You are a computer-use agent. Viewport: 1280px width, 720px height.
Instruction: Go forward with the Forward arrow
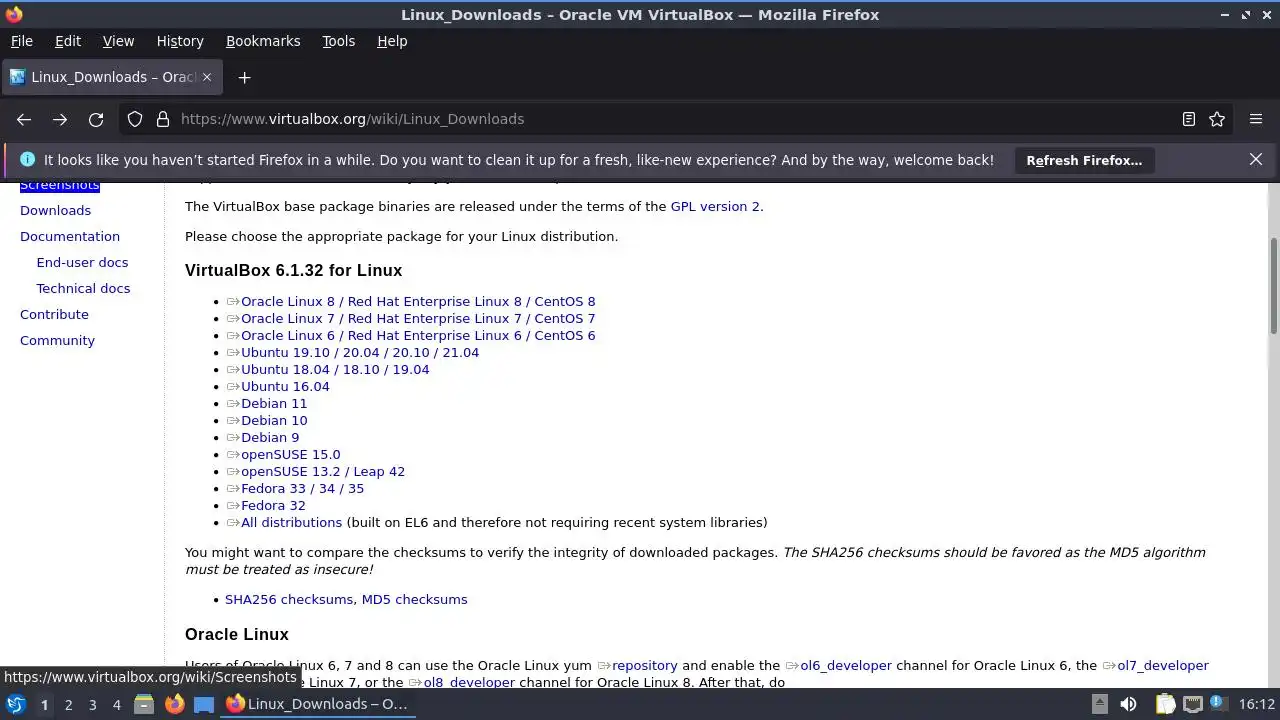[x=60, y=119]
